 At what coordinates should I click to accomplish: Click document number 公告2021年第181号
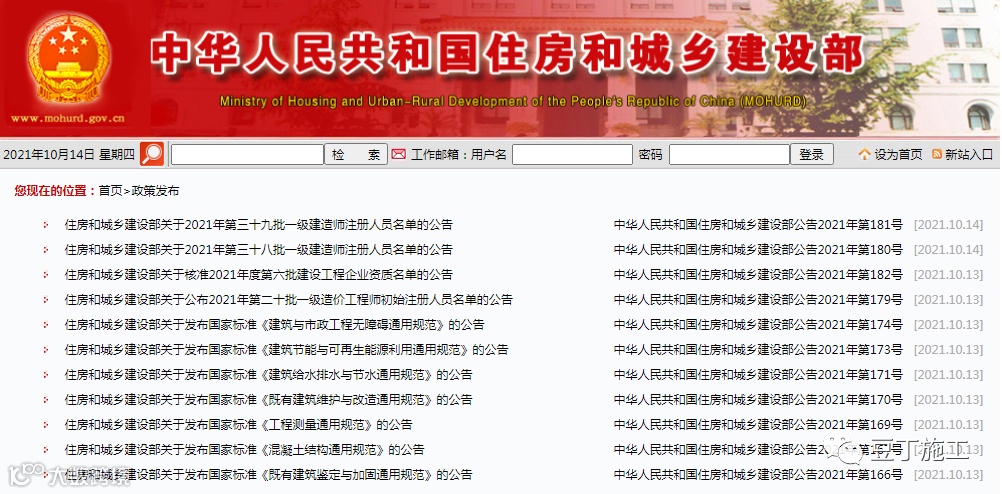[758, 224]
